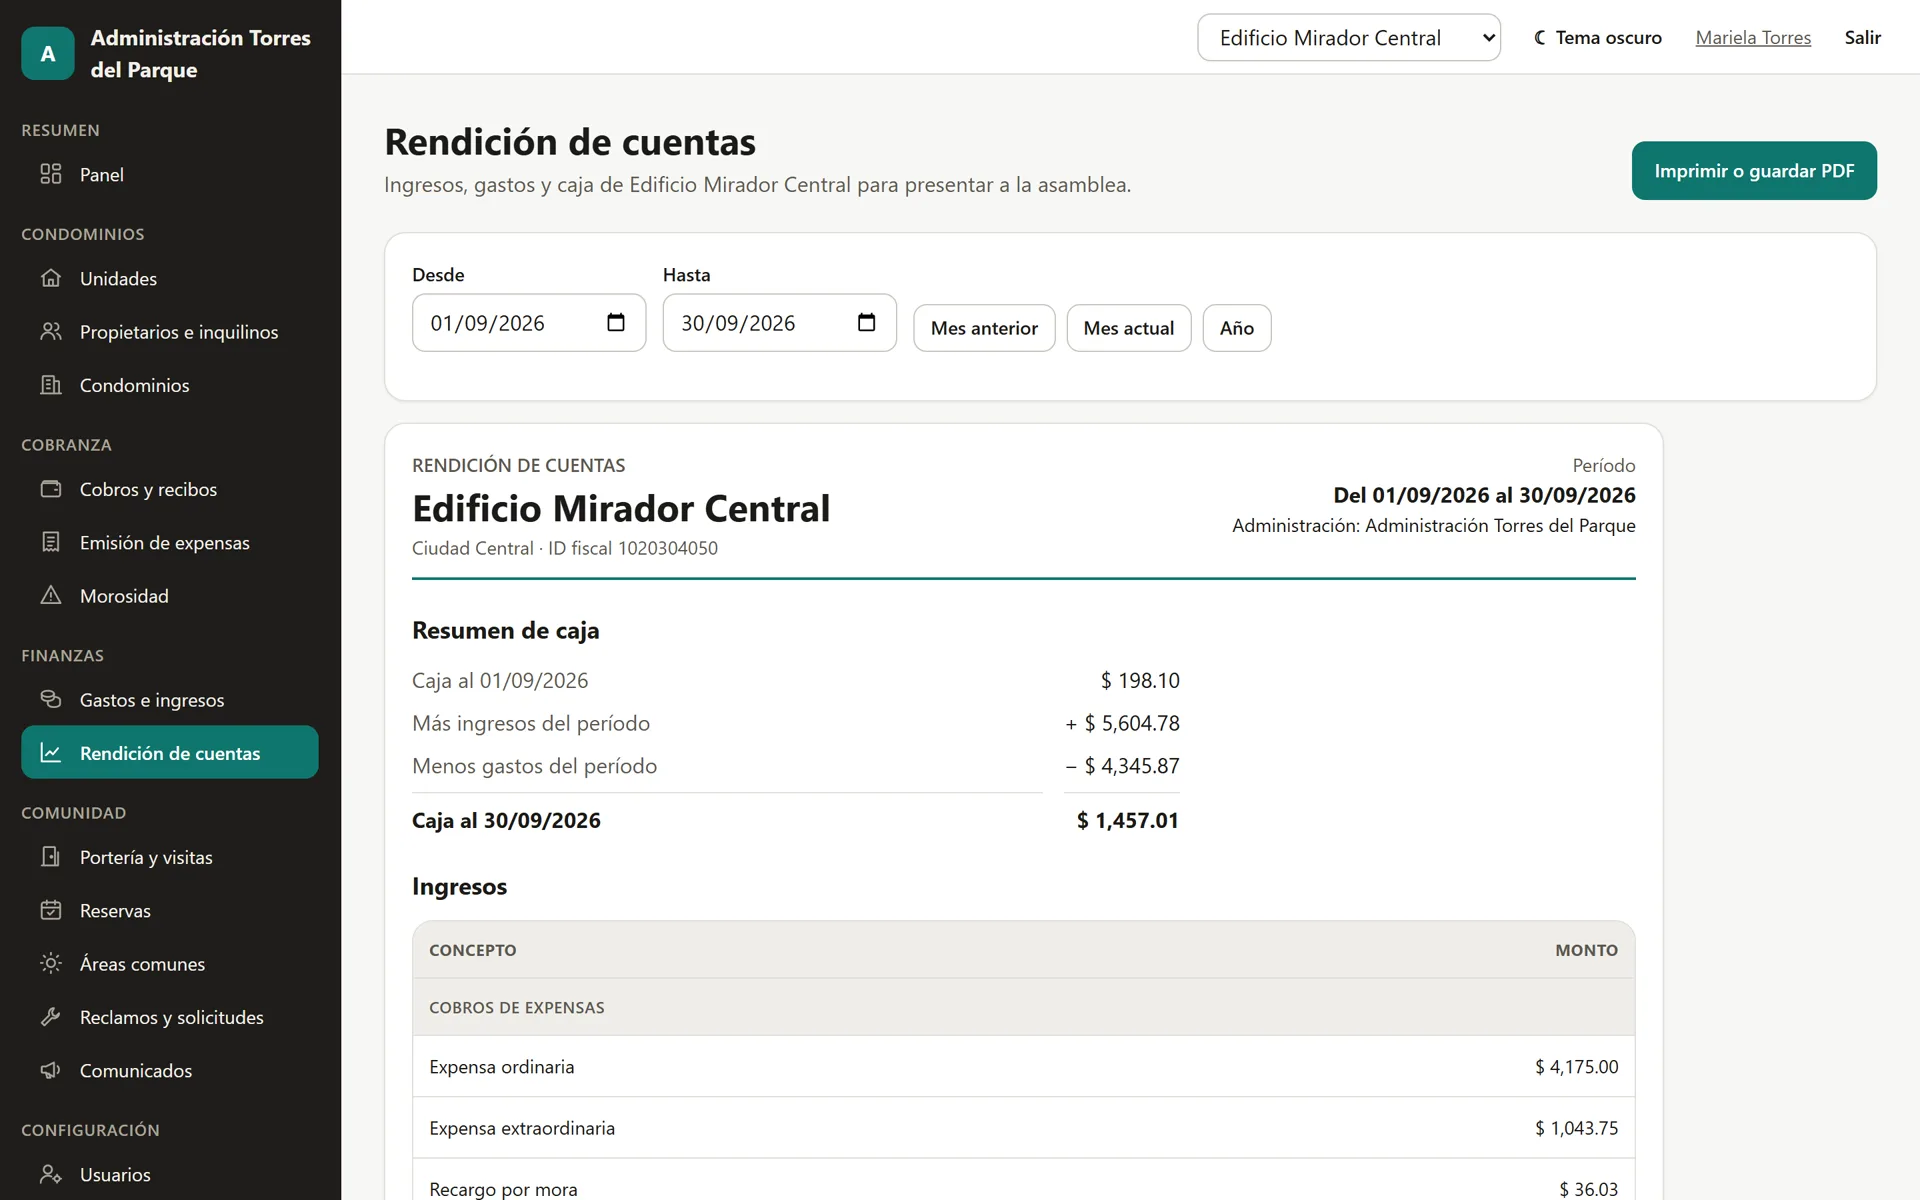Click the CONCEPTO column header
The image size is (1920, 1200).
click(473, 950)
